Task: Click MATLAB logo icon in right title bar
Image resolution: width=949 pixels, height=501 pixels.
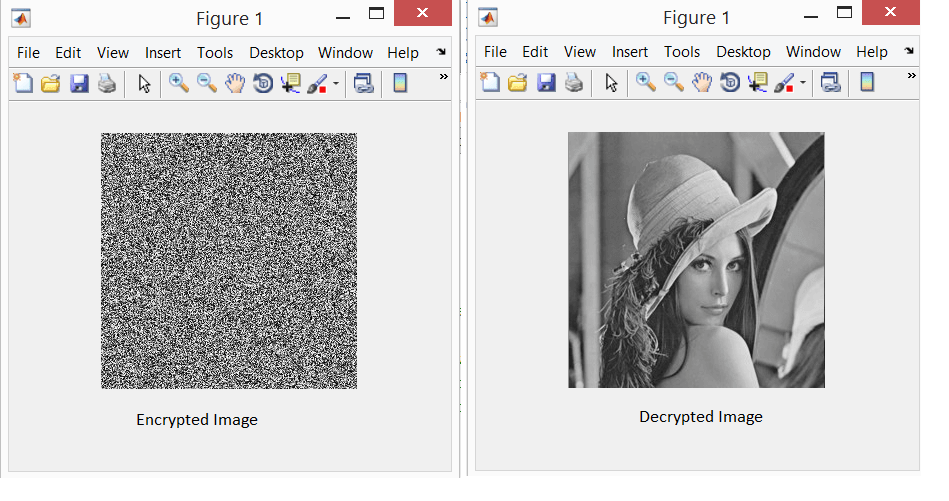Action: pos(488,18)
